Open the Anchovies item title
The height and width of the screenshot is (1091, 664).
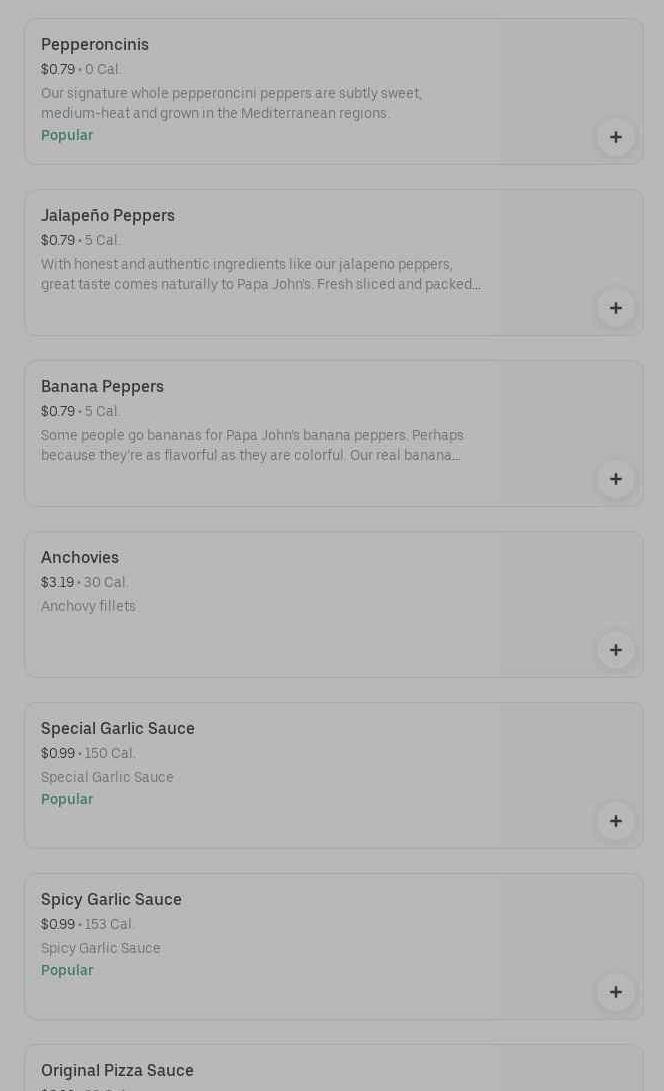pyautogui.click(x=80, y=558)
